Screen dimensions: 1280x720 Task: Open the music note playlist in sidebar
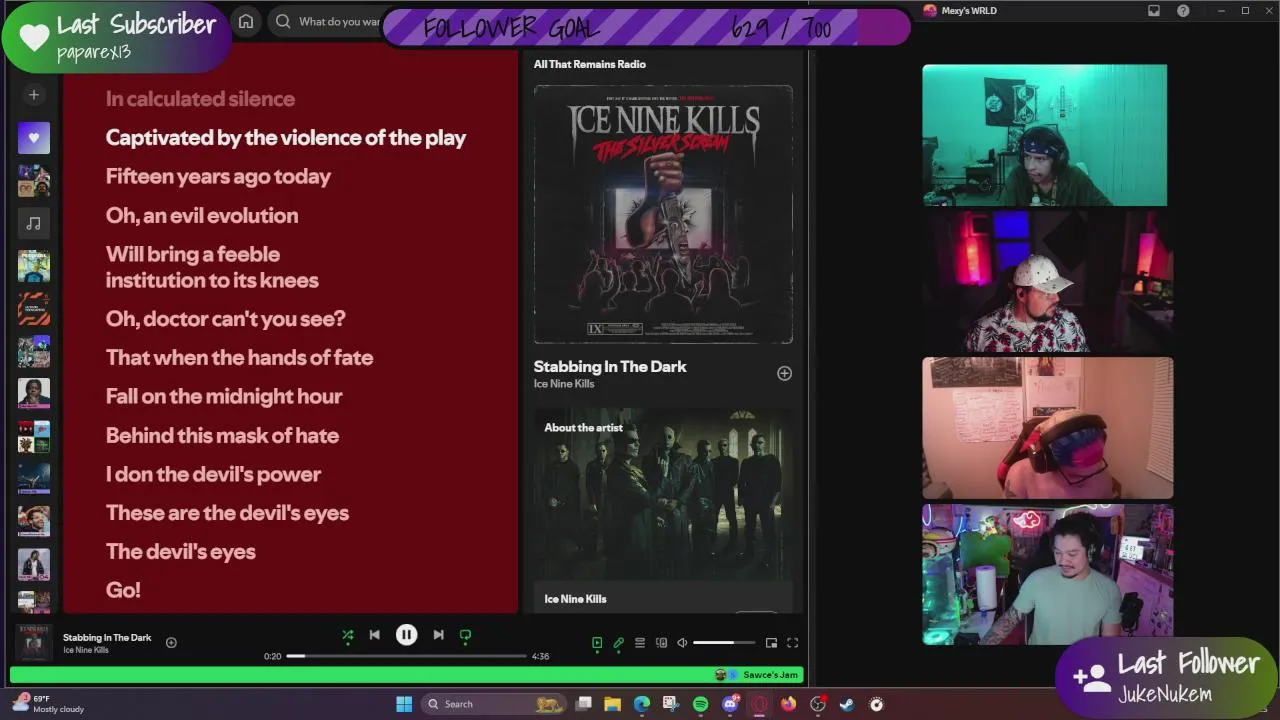pyautogui.click(x=33, y=223)
